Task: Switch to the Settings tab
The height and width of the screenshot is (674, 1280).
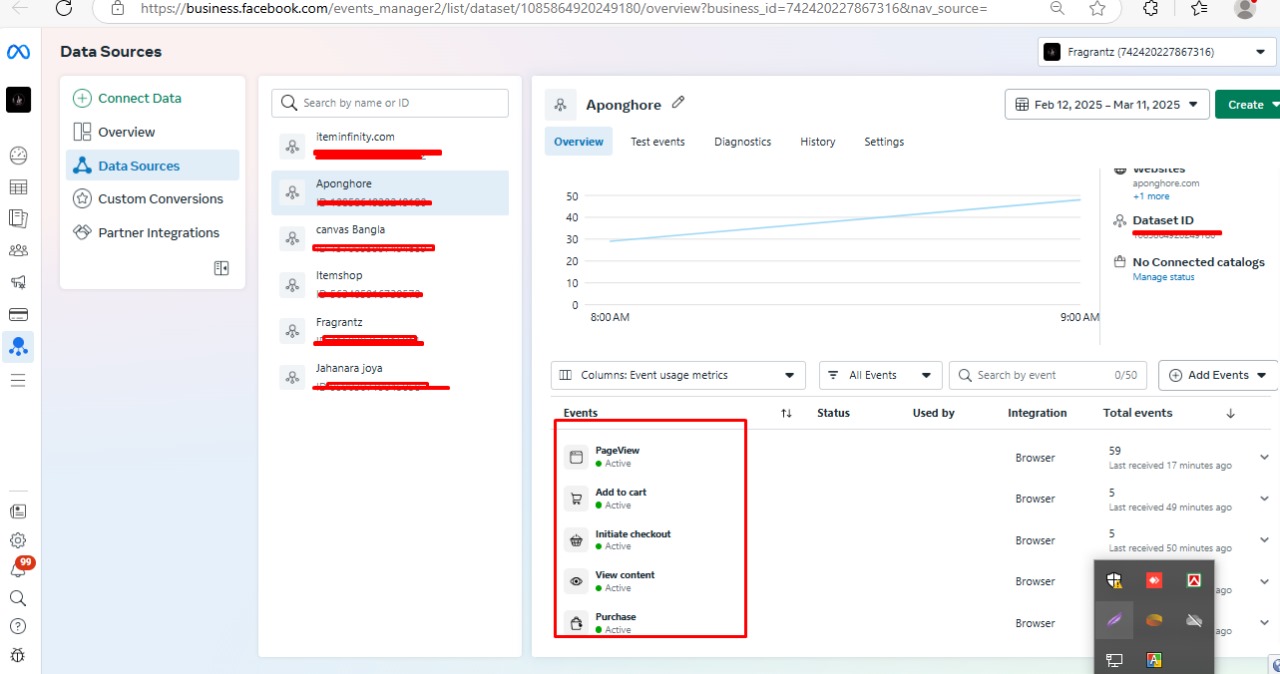Action: tap(884, 142)
